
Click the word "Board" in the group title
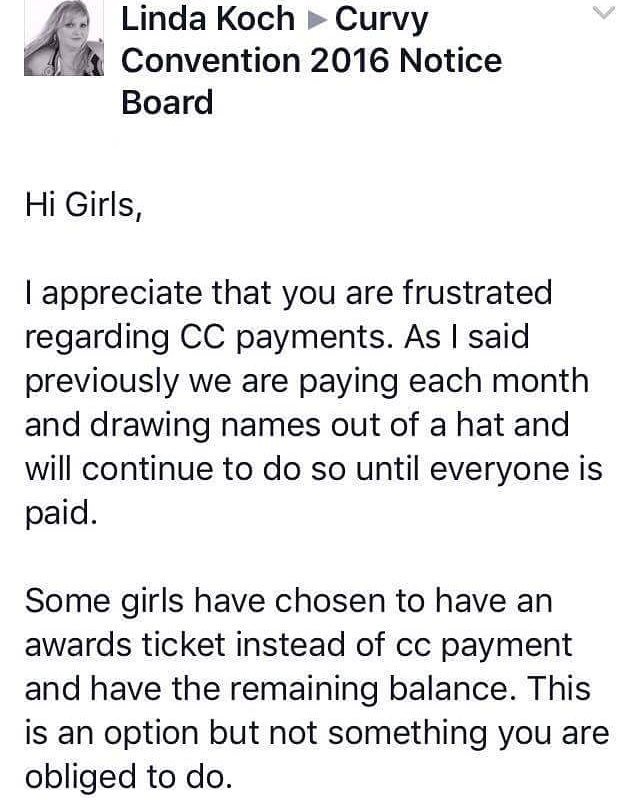point(167,102)
